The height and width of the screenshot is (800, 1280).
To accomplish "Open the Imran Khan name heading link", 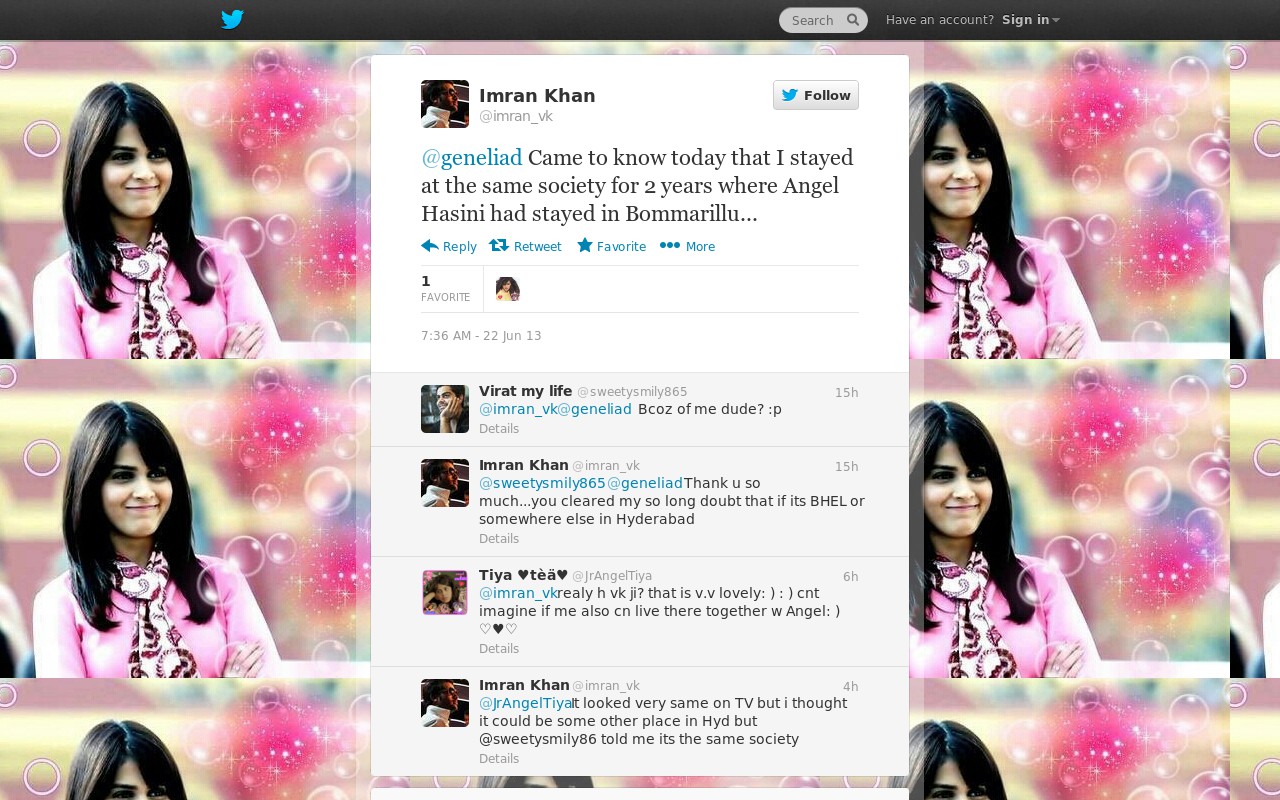I will tap(537, 96).
